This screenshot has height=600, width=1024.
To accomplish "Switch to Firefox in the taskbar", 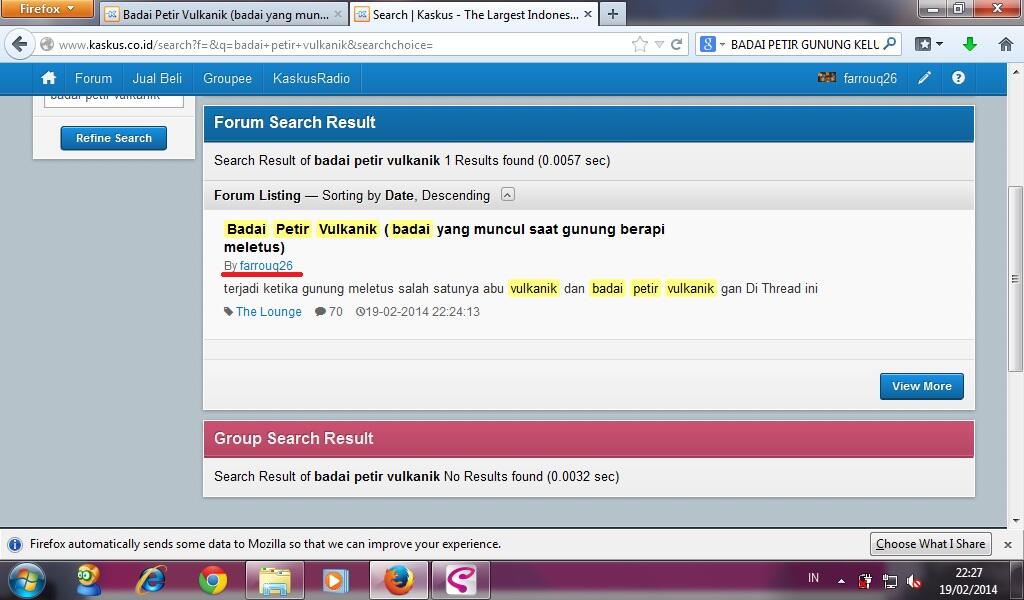I will 398,580.
